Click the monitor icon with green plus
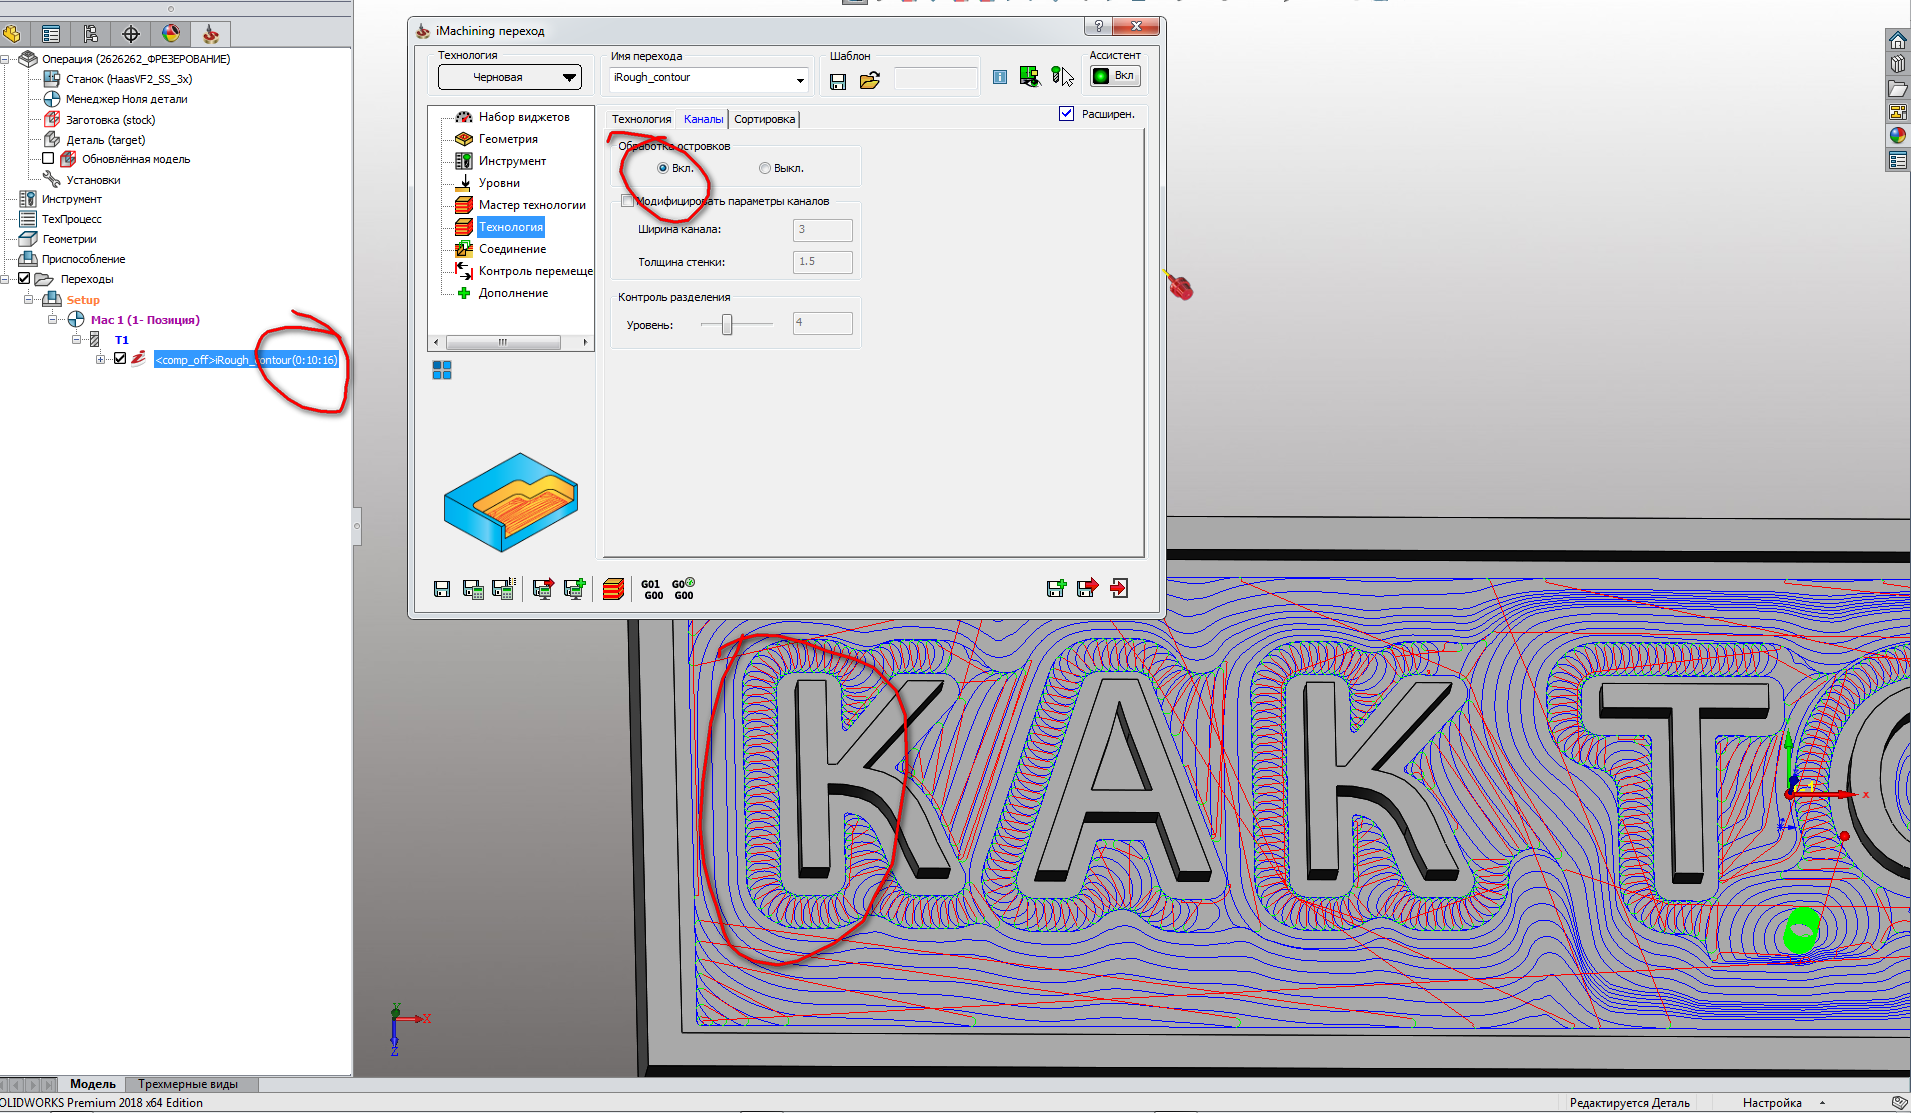 click(574, 589)
